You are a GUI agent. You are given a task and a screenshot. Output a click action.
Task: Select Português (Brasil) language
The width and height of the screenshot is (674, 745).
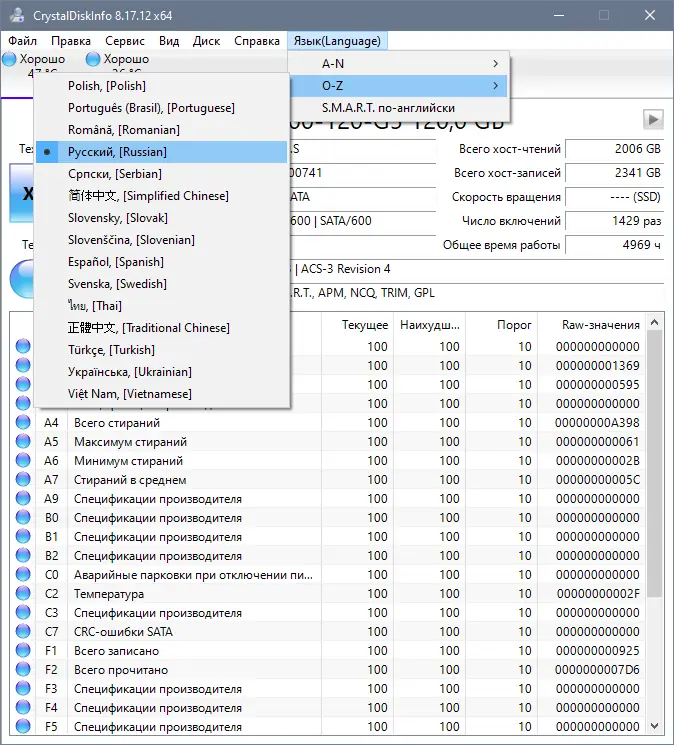[161, 108]
